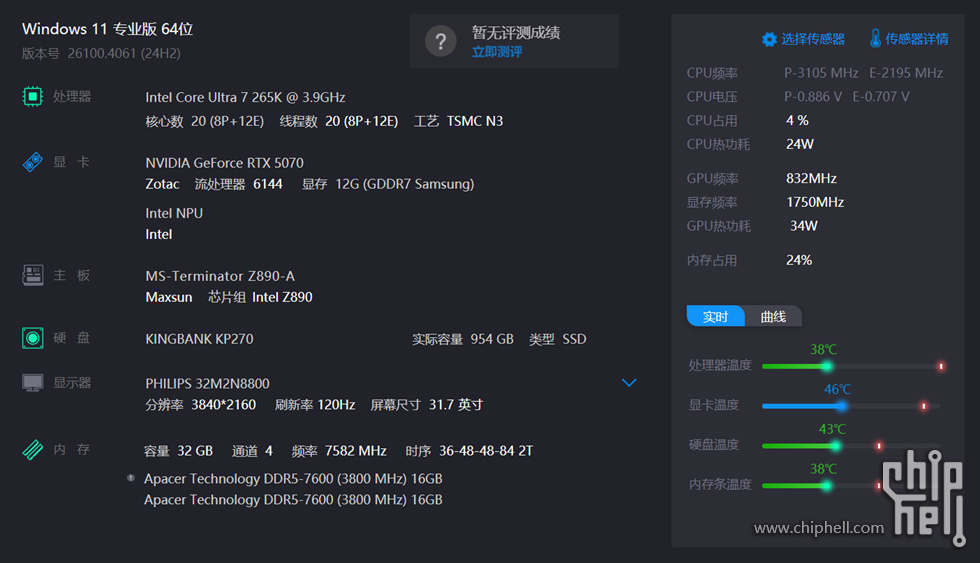Switch to the 曲线 tab
Viewport: 980px width, 563px height.
[x=773, y=316]
